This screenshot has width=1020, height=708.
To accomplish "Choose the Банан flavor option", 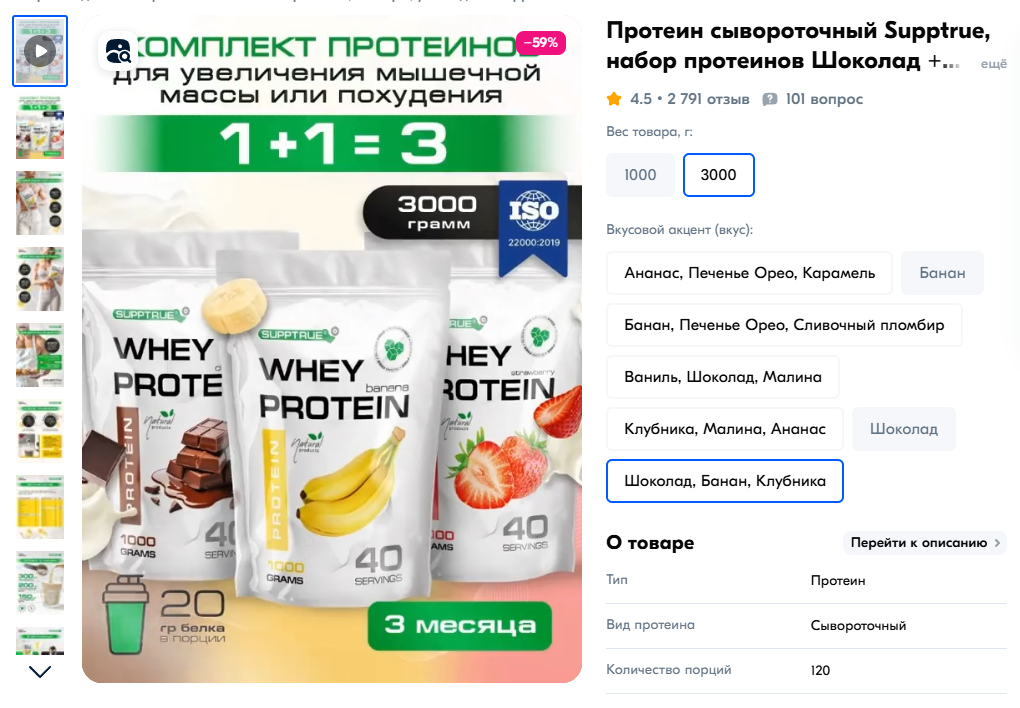I will [x=942, y=273].
